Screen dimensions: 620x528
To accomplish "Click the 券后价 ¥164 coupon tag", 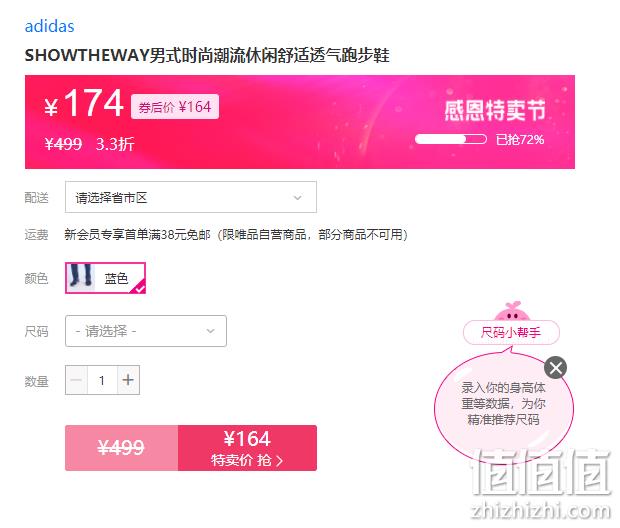I will coord(175,107).
